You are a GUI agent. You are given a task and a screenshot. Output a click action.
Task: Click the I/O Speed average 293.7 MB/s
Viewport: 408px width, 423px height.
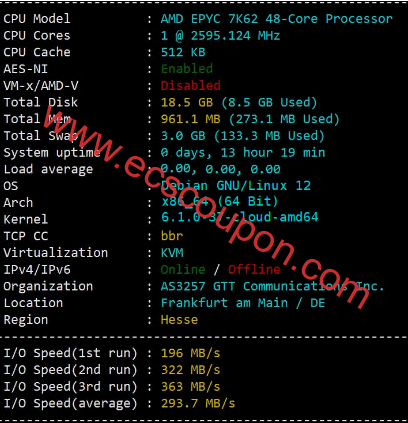point(198,403)
